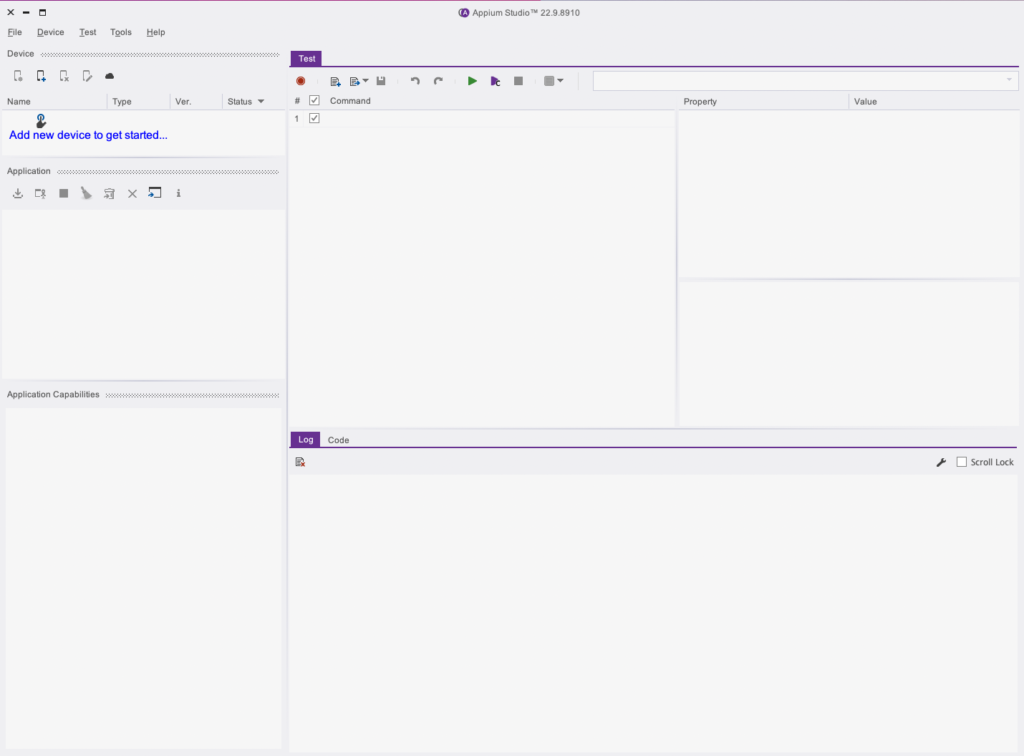Click the application info icon
Image resolution: width=1024 pixels, height=756 pixels.
178,193
